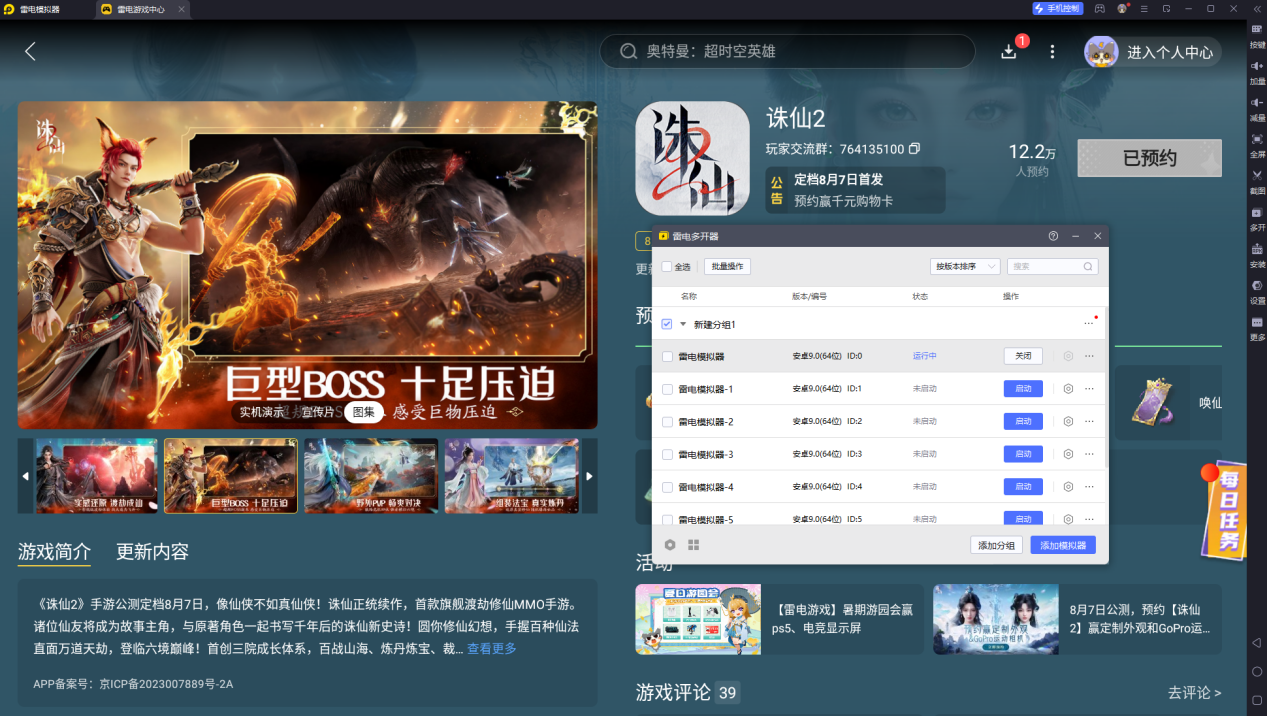The height and width of the screenshot is (716, 1267).
Task: Tick the 全选 select-all checkbox
Action: (667, 267)
